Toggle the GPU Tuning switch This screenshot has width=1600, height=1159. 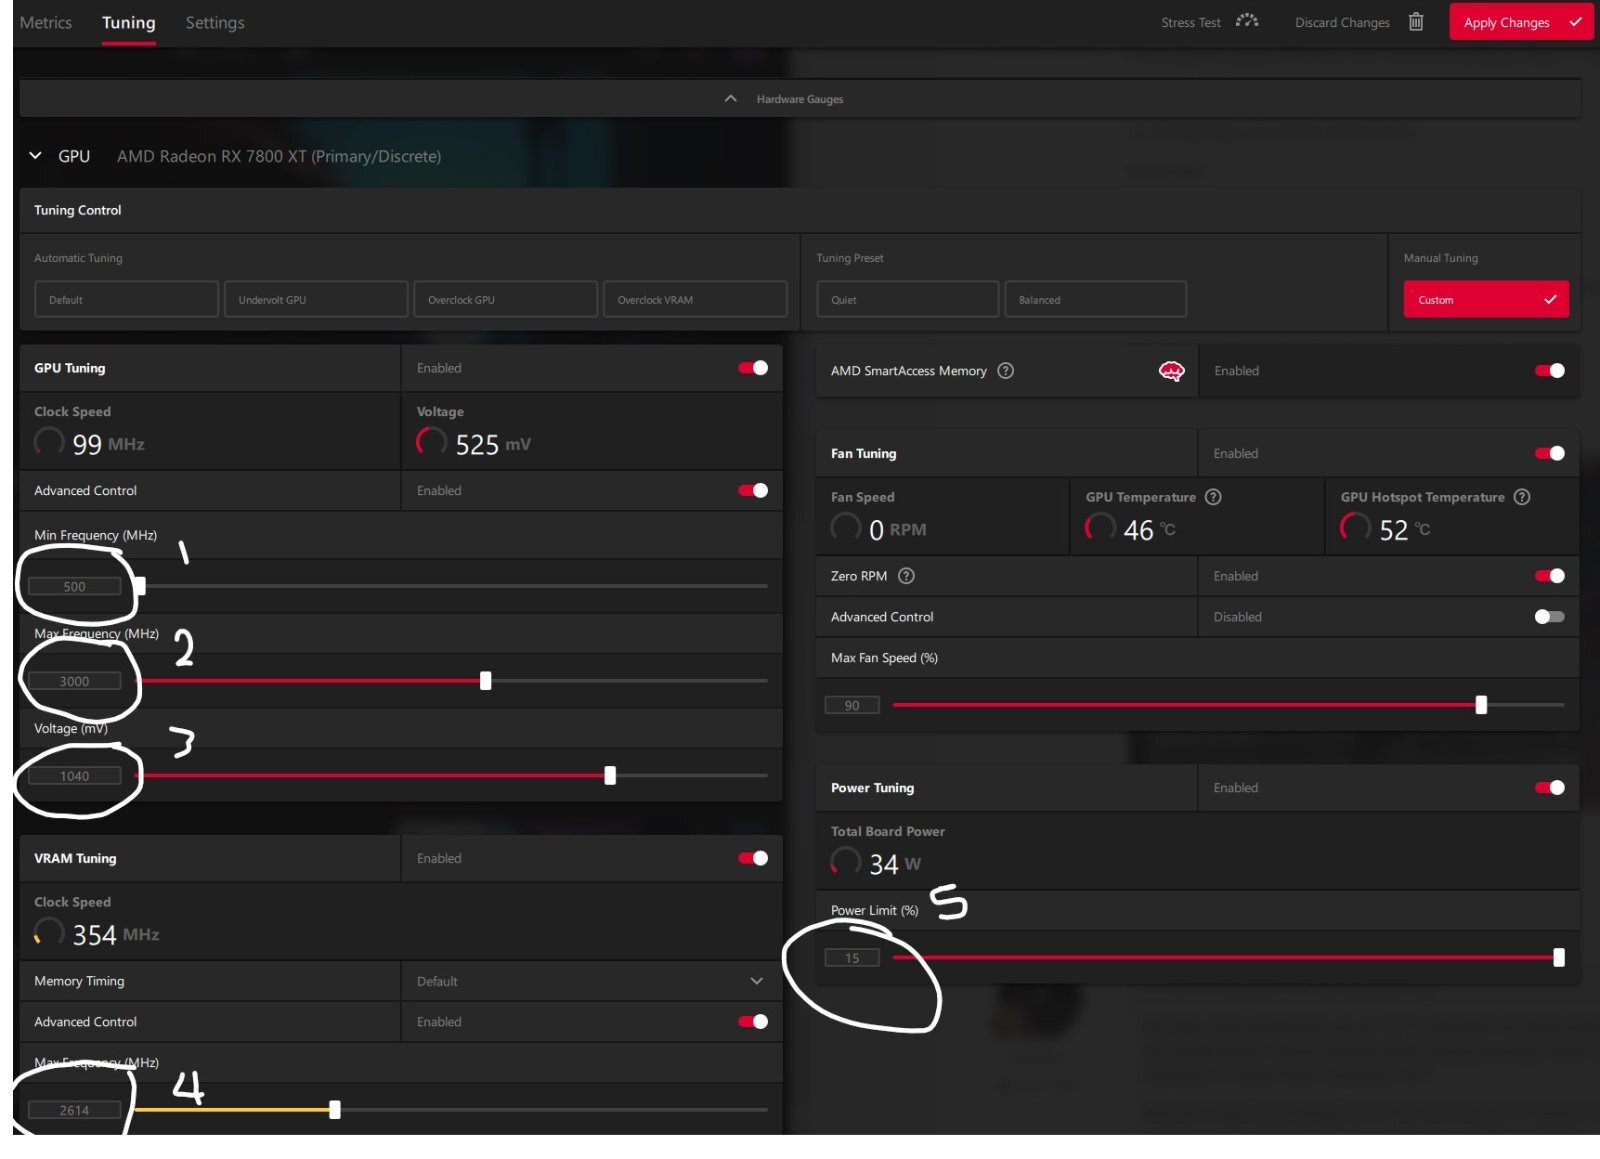753,368
